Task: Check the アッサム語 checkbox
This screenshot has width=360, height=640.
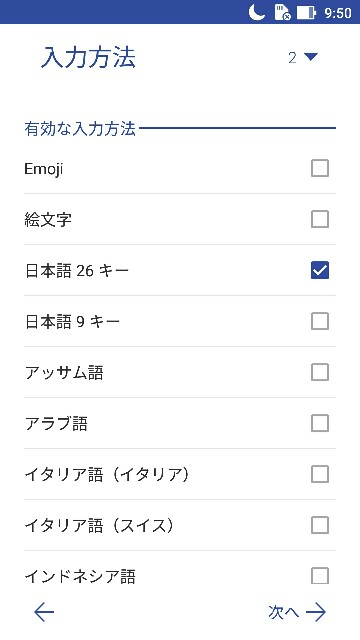Action: (320, 372)
